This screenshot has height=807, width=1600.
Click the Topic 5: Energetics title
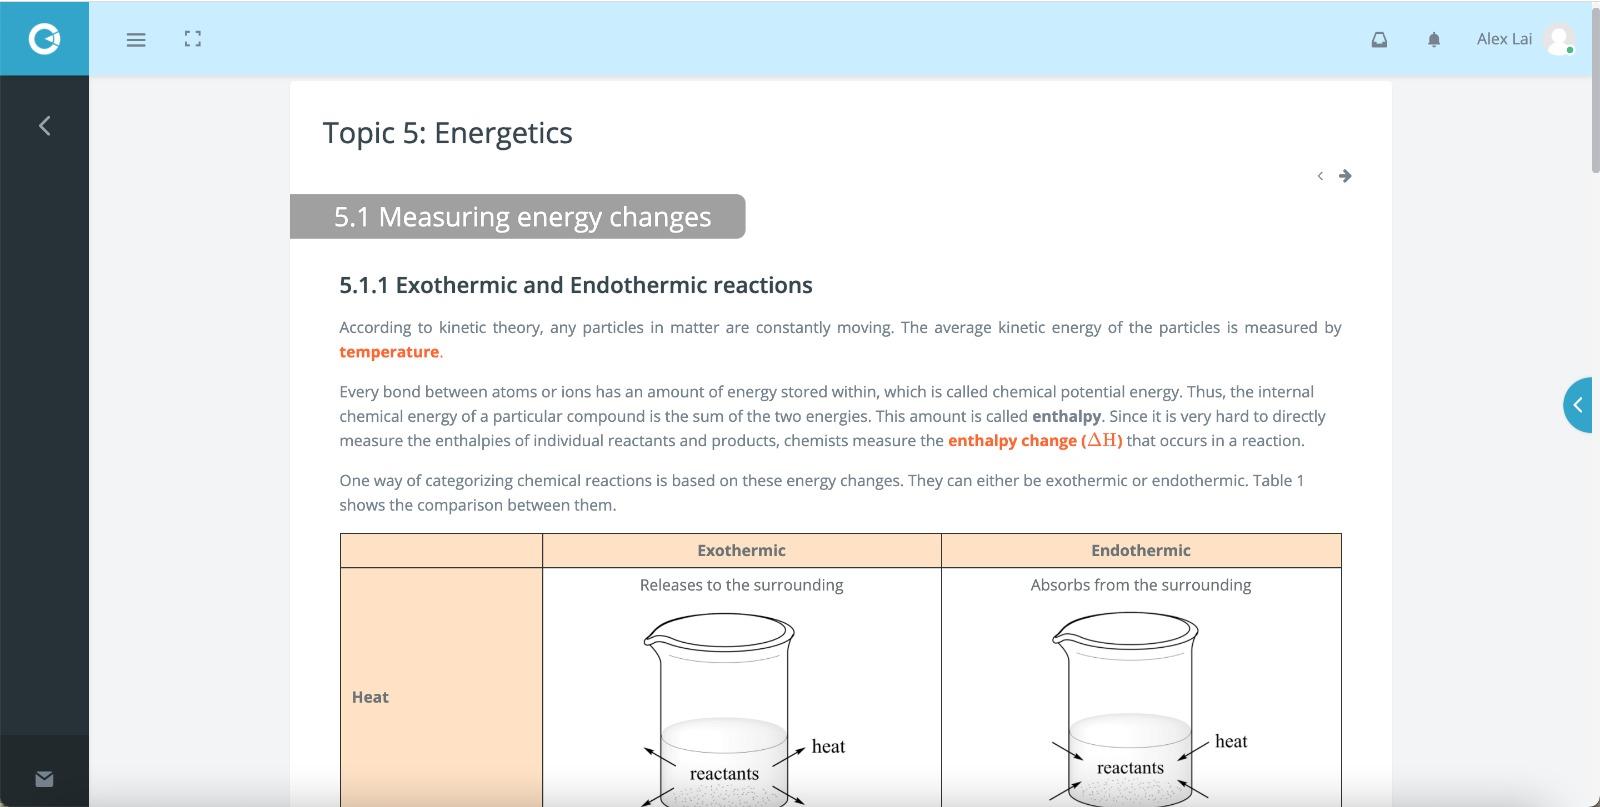[447, 133]
